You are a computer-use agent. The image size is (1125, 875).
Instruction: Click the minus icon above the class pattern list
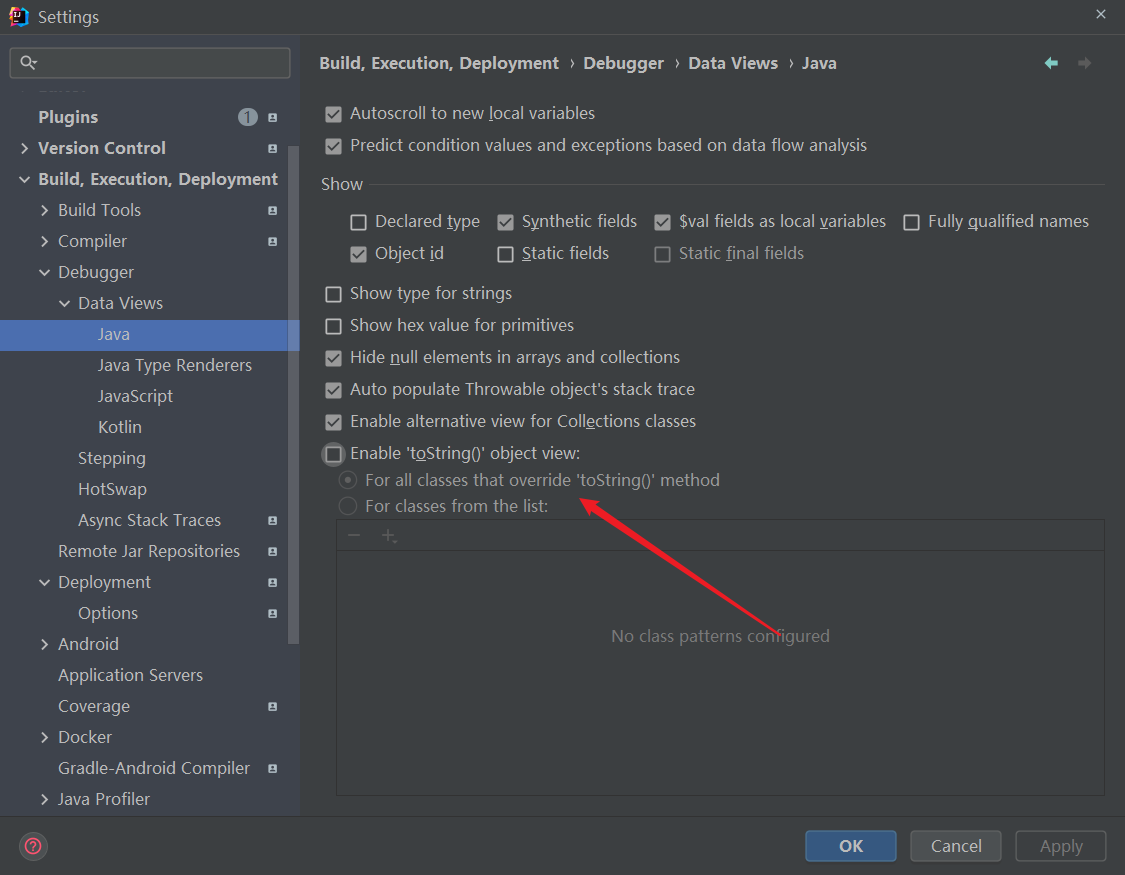[x=354, y=535]
